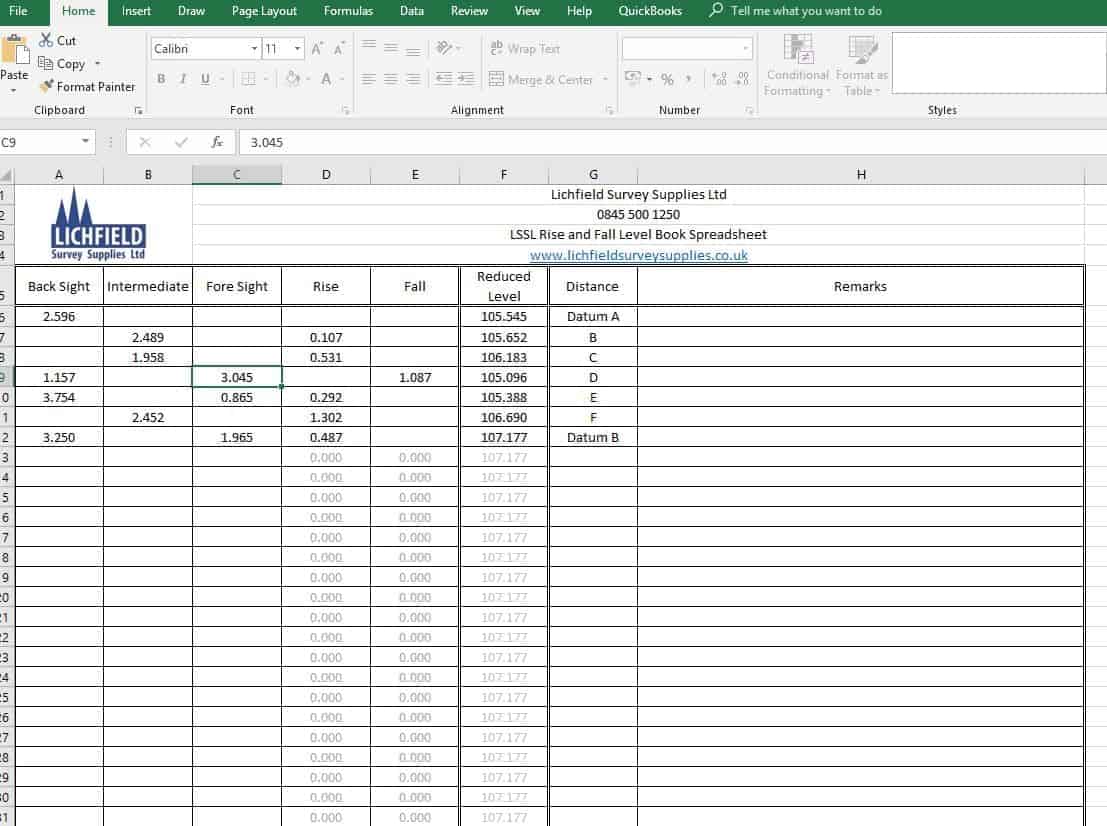Image resolution: width=1107 pixels, height=826 pixels.
Task: Switch to the Draw tab
Action: click(x=191, y=11)
